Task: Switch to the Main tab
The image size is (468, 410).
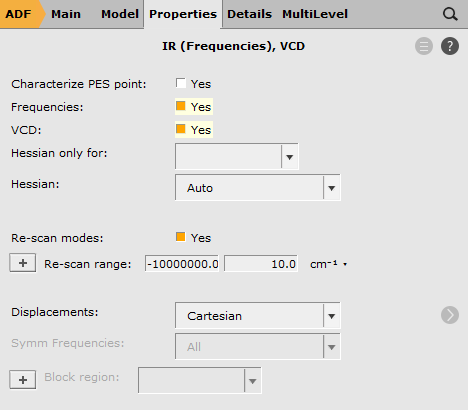Action: (66, 14)
